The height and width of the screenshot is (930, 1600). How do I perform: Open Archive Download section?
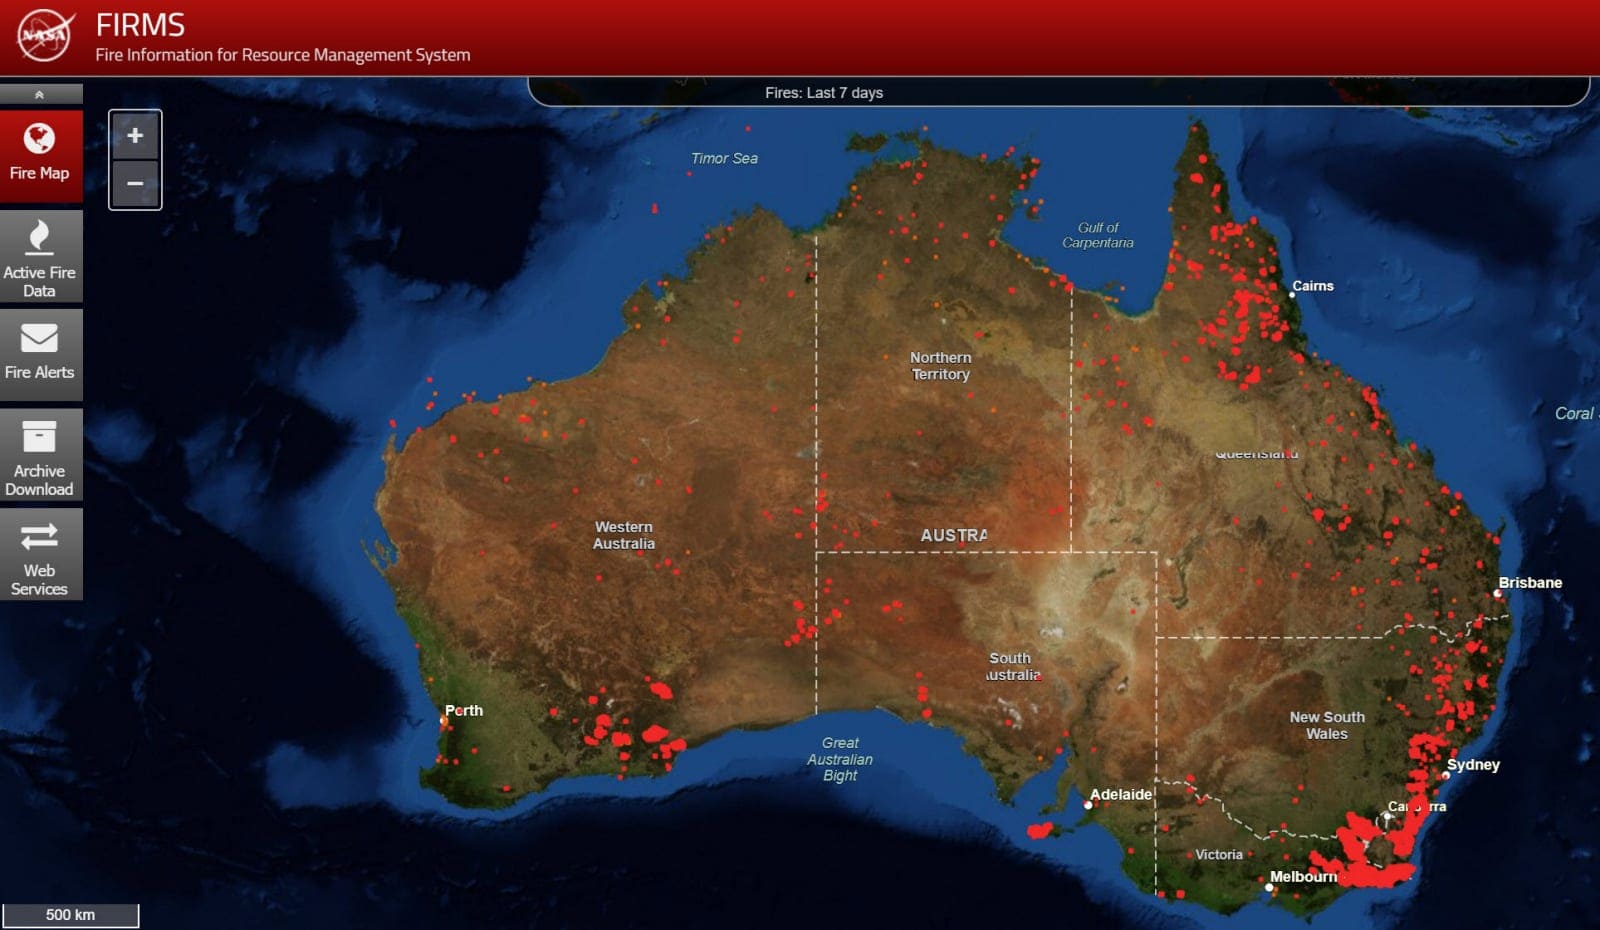point(40,455)
